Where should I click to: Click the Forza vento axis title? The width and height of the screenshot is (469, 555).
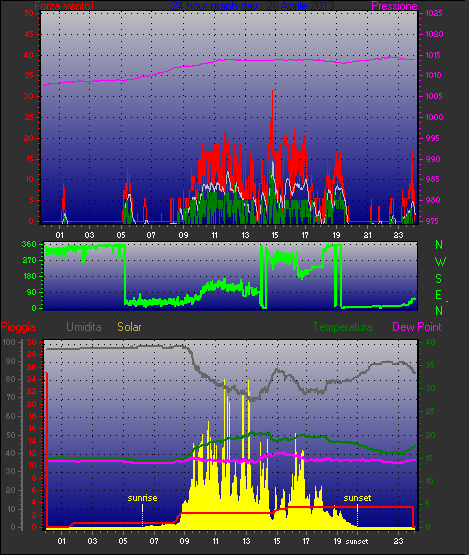point(64,6)
